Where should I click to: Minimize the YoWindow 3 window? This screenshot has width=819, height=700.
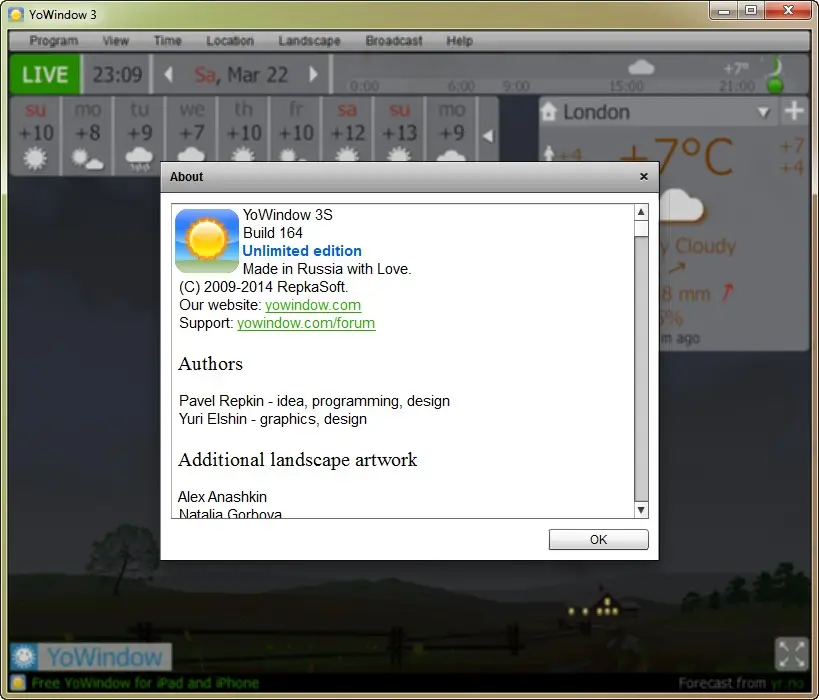click(x=723, y=11)
